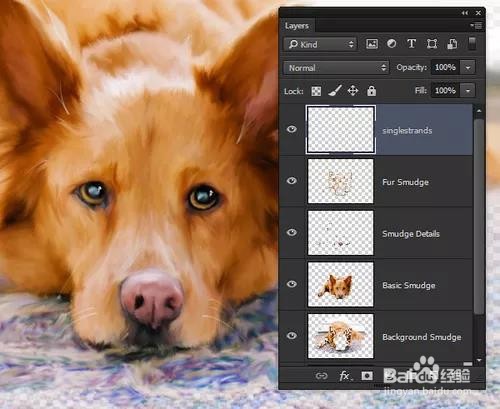Select the Background Smudge layer name
Screen dimensions: 500x409
click(x=422, y=337)
